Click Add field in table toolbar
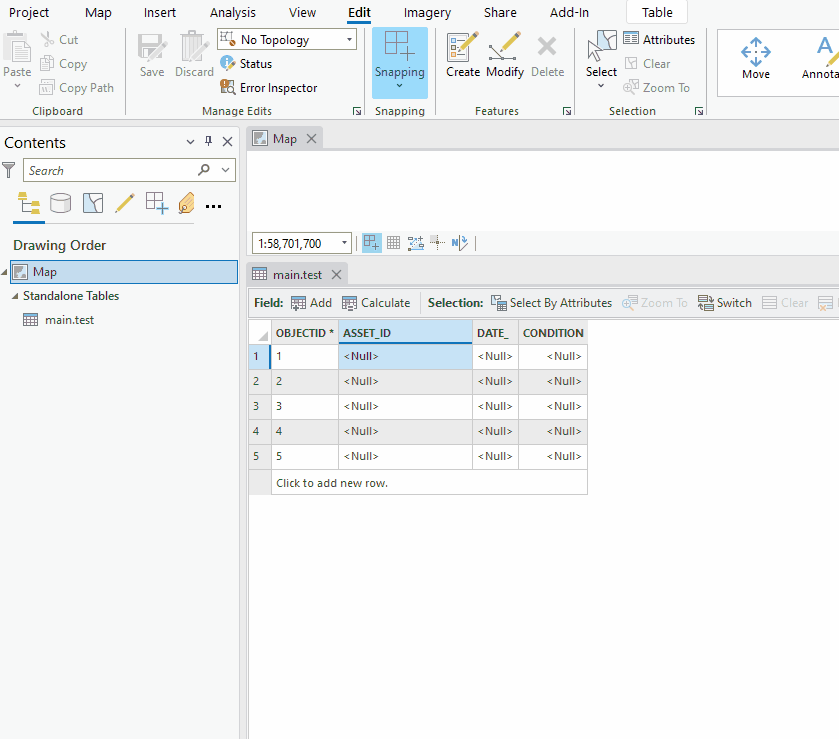 311,303
